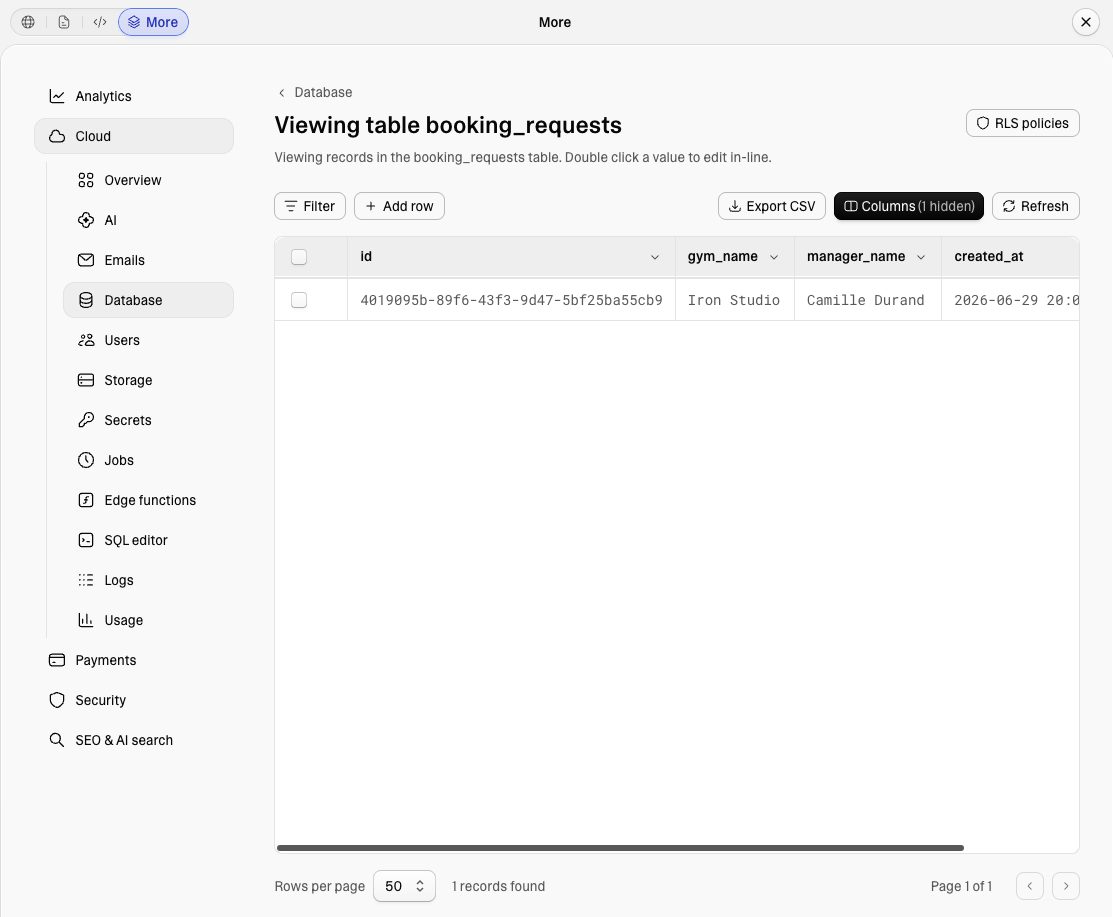Click the Edge functions icon
This screenshot has width=1113, height=917.
click(86, 500)
